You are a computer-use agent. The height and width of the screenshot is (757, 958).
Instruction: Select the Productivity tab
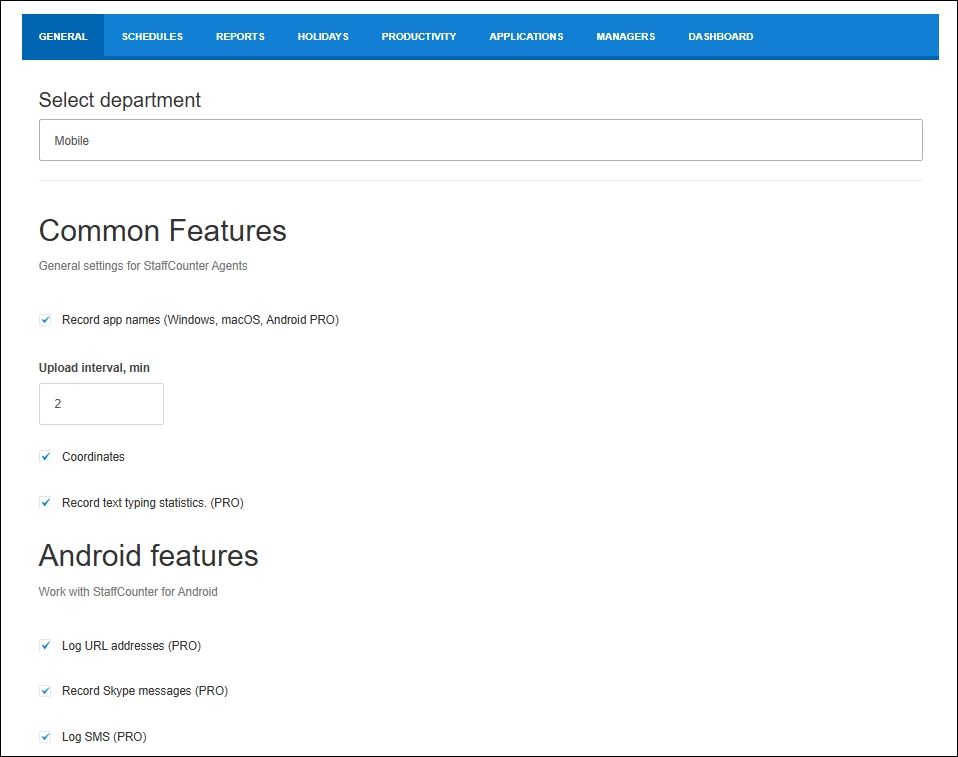pyautogui.click(x=419, y=37)
